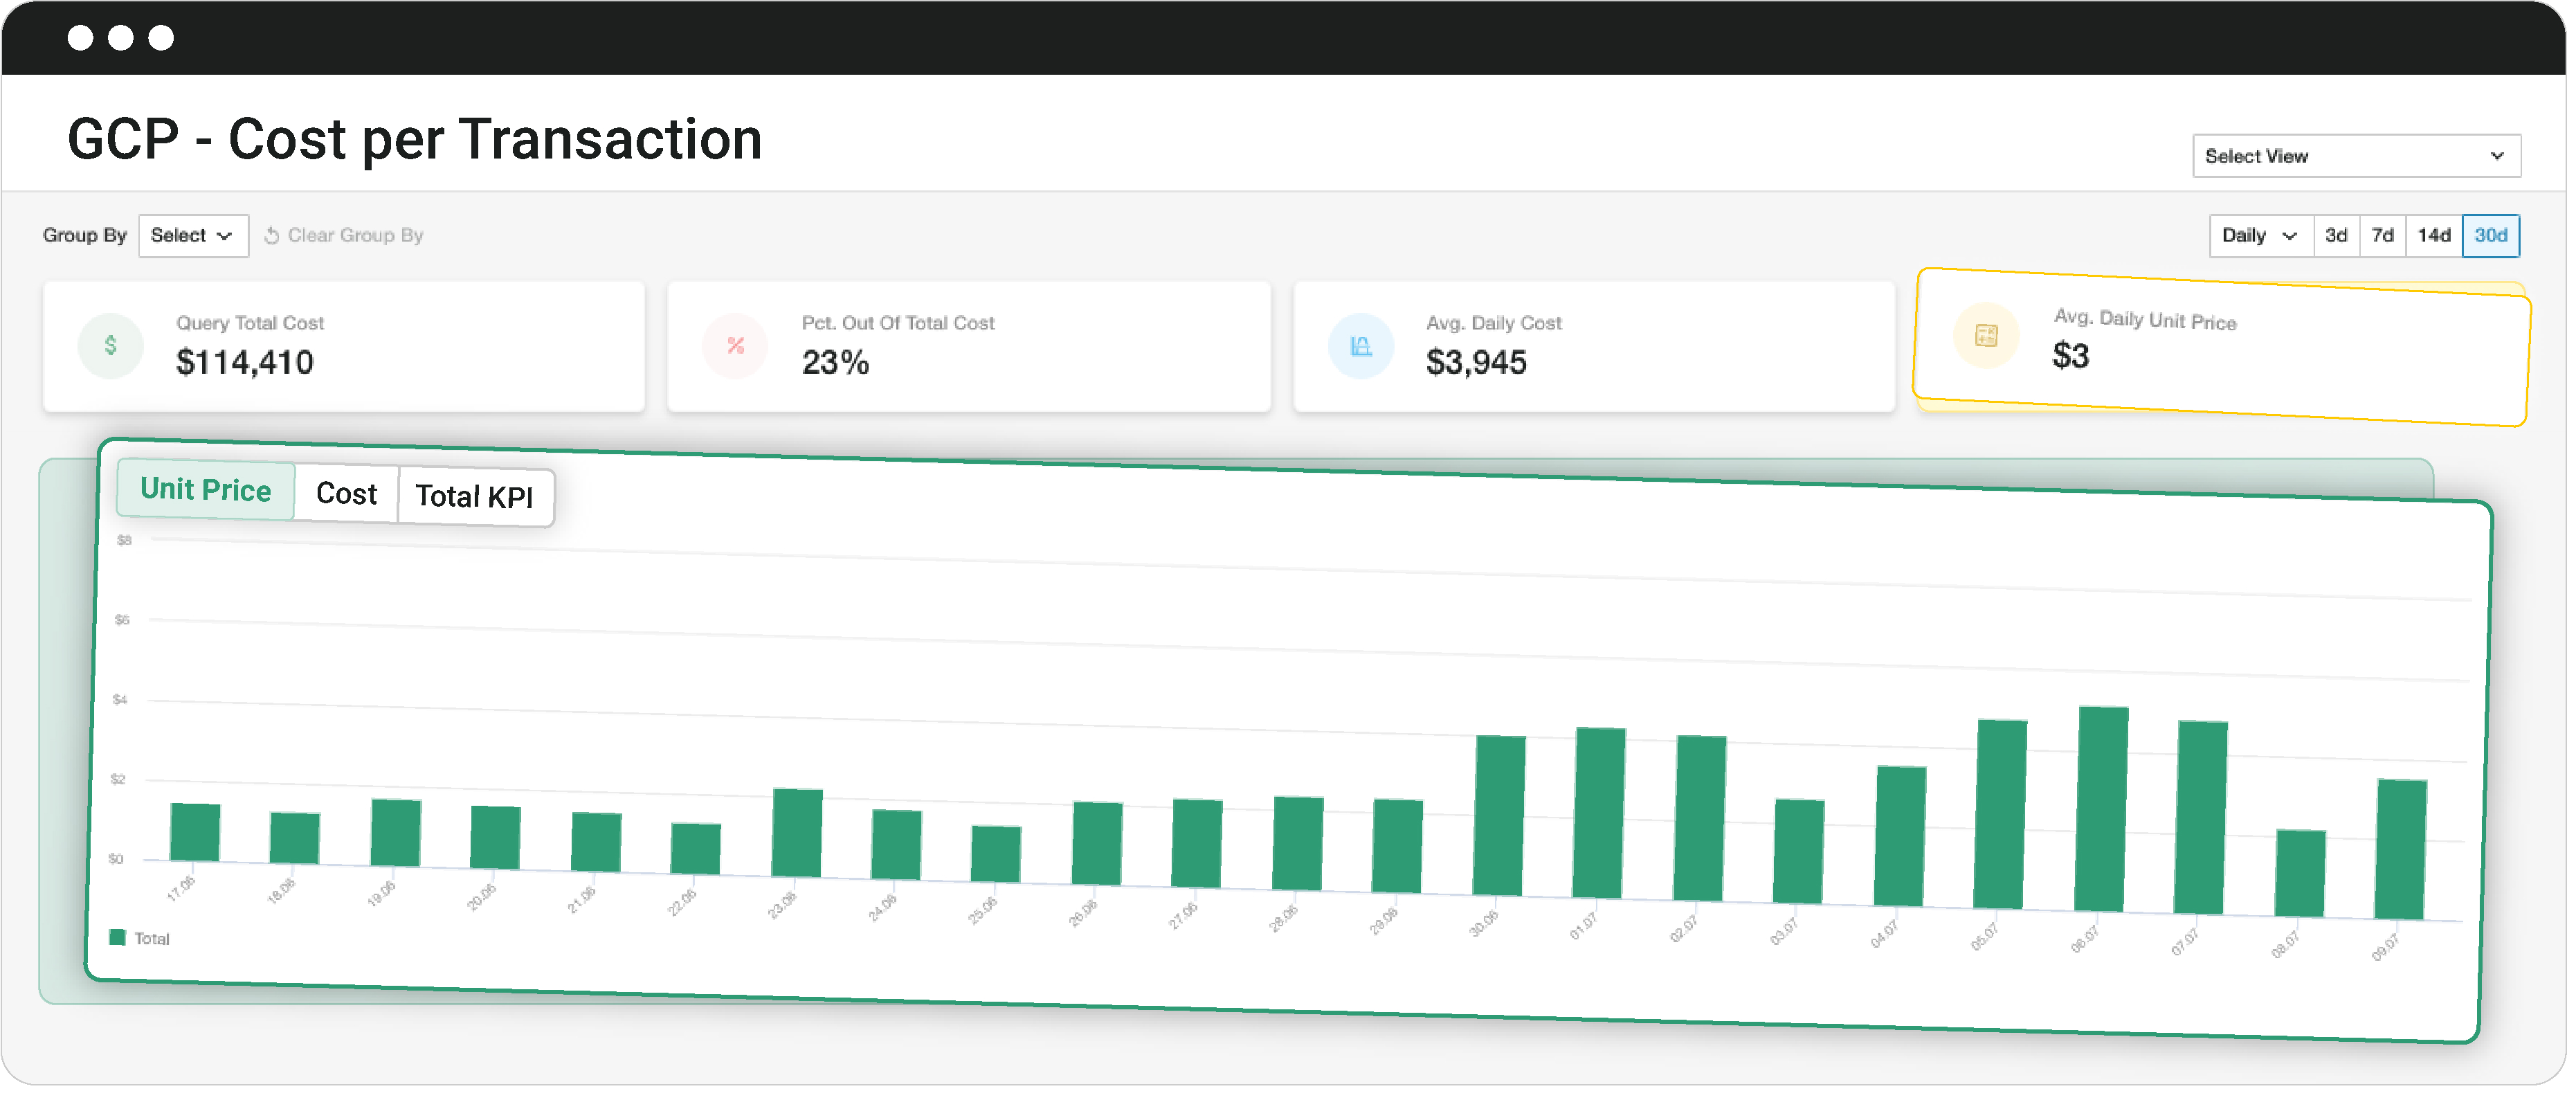This screenshot has height=1100, width=2576.
Task: Click the $3 Avg. Daily Unit Price value
Action: tap(2071, 356)
